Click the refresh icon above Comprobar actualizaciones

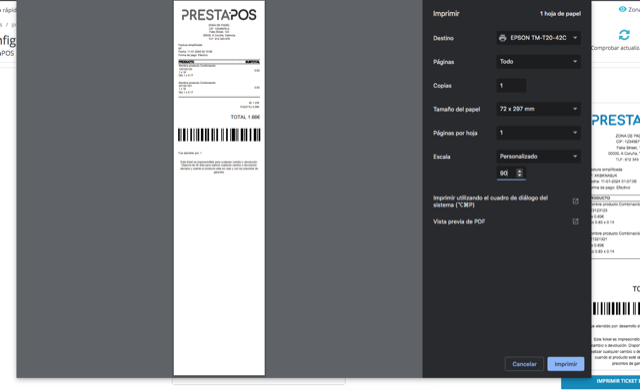[x=624, y=35]
